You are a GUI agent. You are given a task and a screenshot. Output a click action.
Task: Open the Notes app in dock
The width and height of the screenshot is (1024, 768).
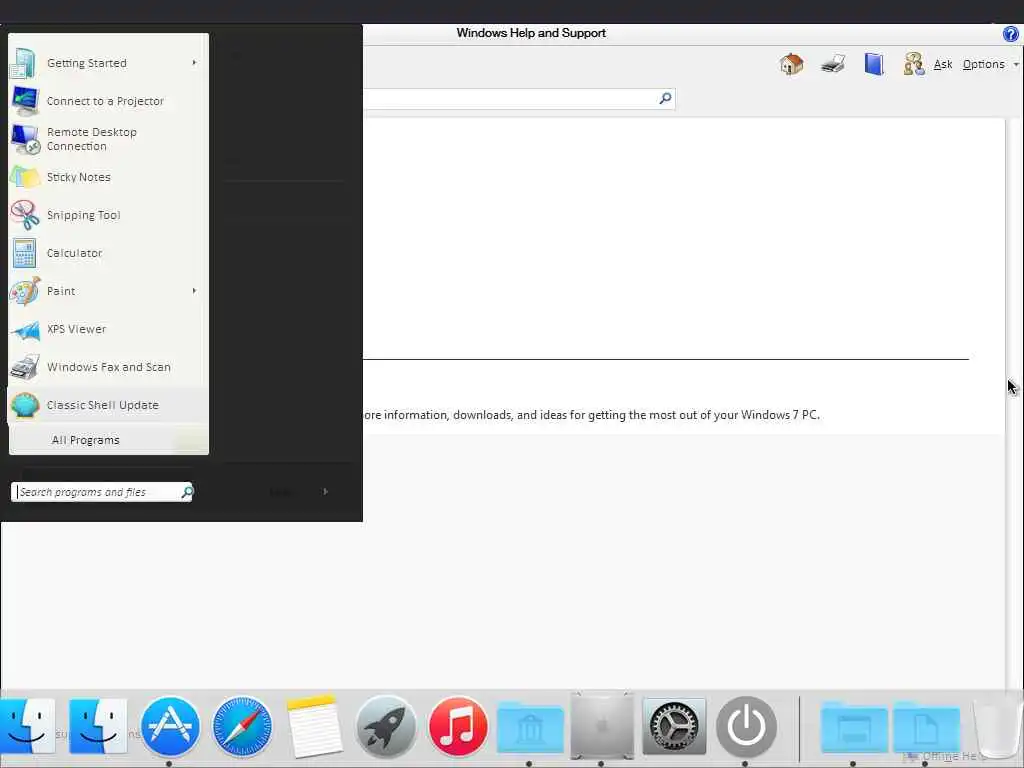tap(314, 726)
